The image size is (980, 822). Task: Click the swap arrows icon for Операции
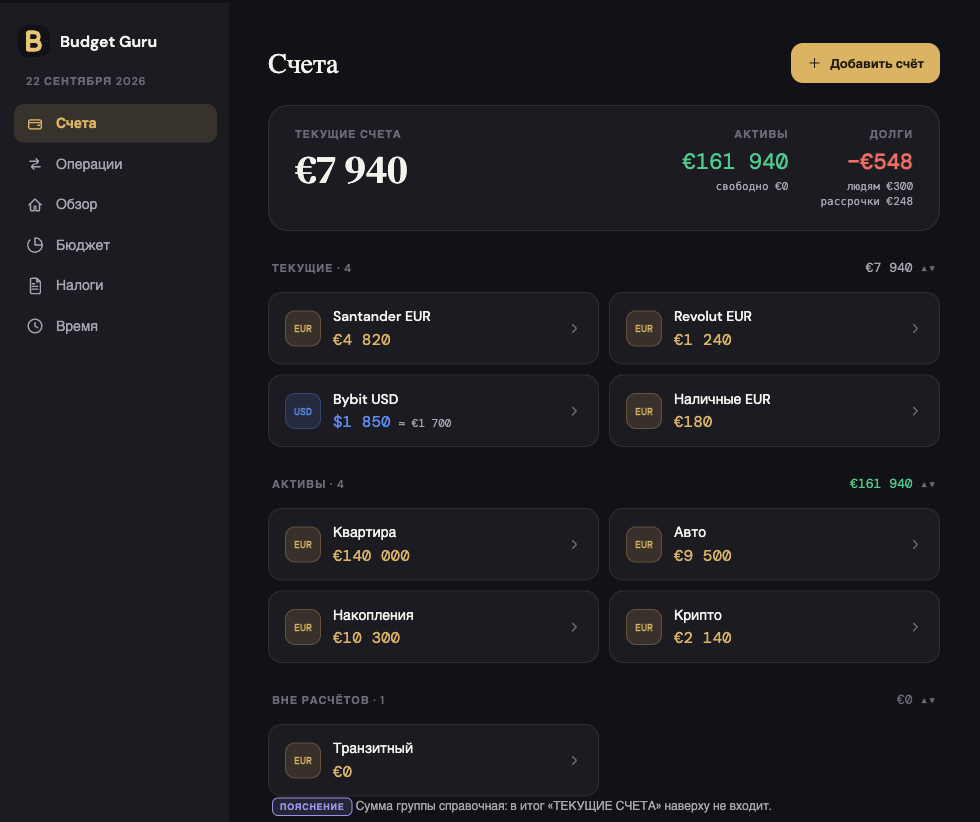pyautogui.click(x=35, y=164)
